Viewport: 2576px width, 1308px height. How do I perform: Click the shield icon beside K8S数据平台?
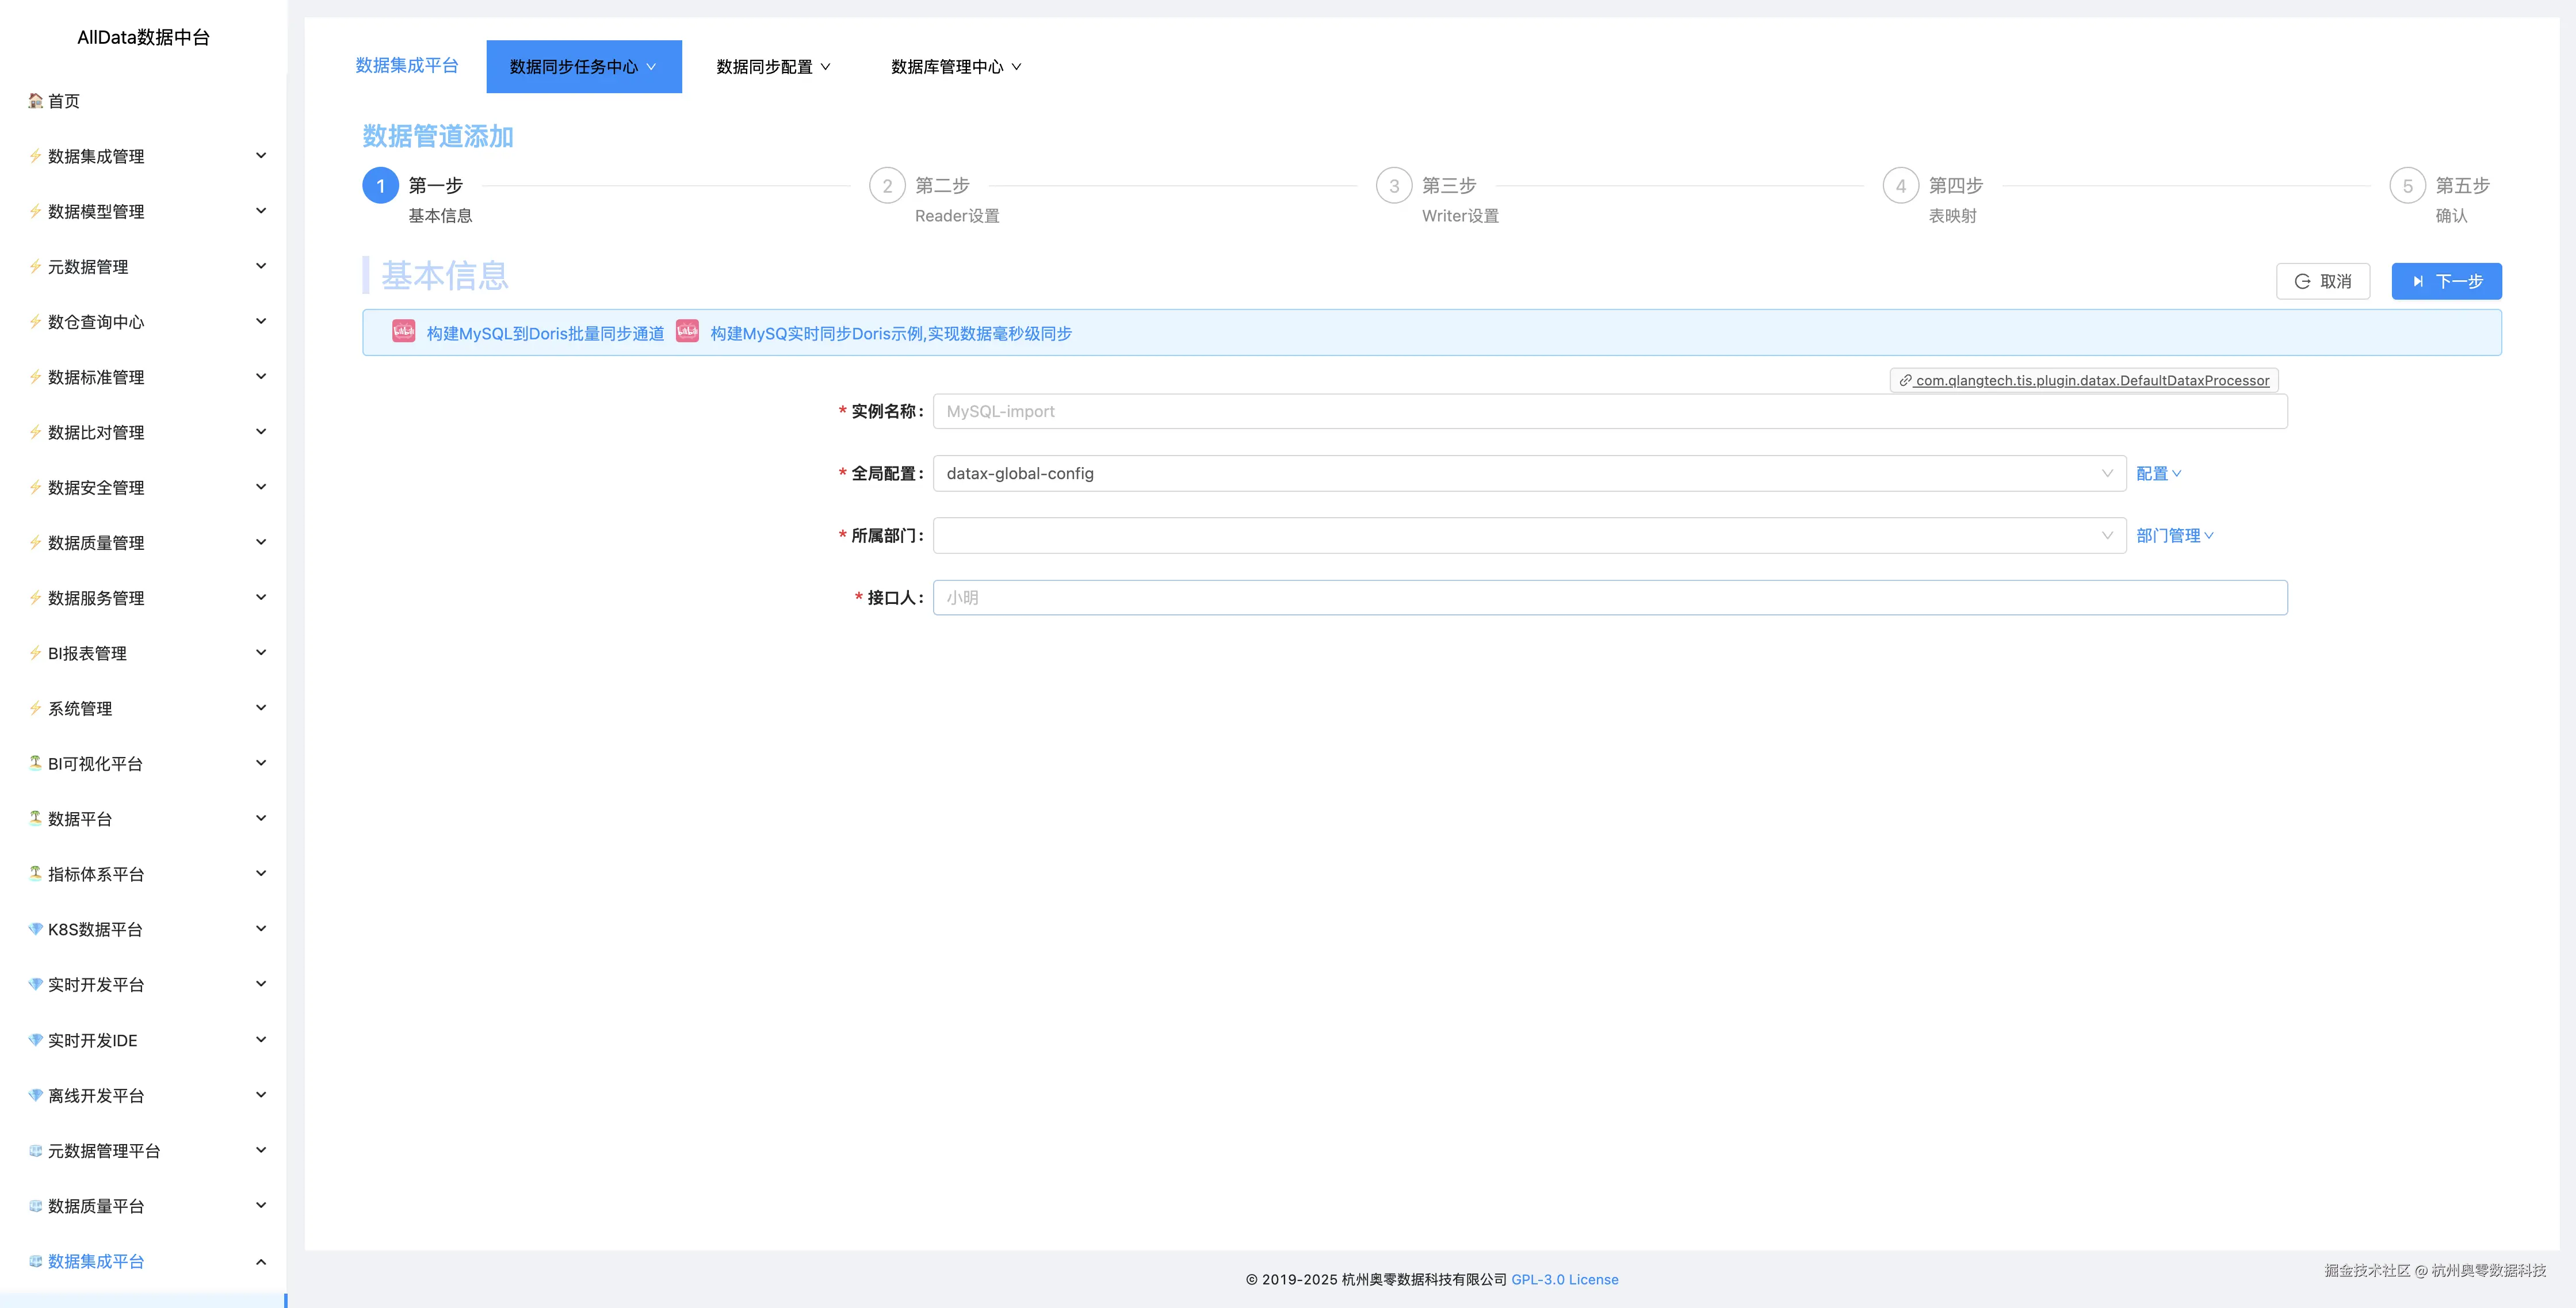tap(33, 929)
